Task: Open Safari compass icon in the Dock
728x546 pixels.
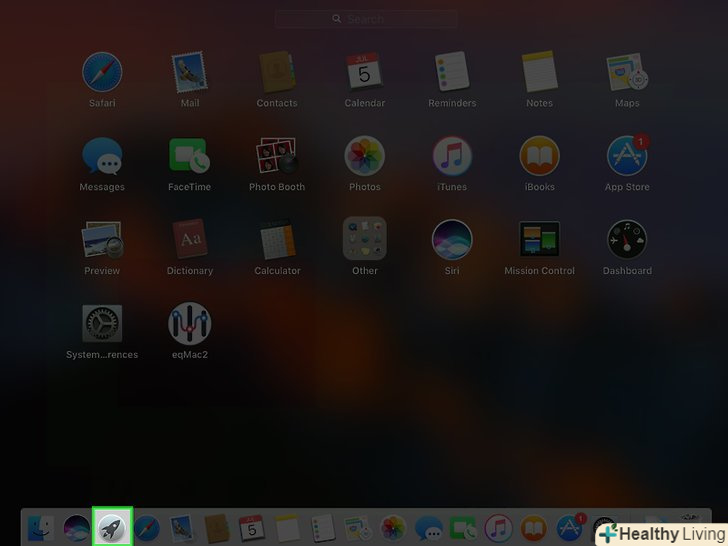Action: point(147,528)
